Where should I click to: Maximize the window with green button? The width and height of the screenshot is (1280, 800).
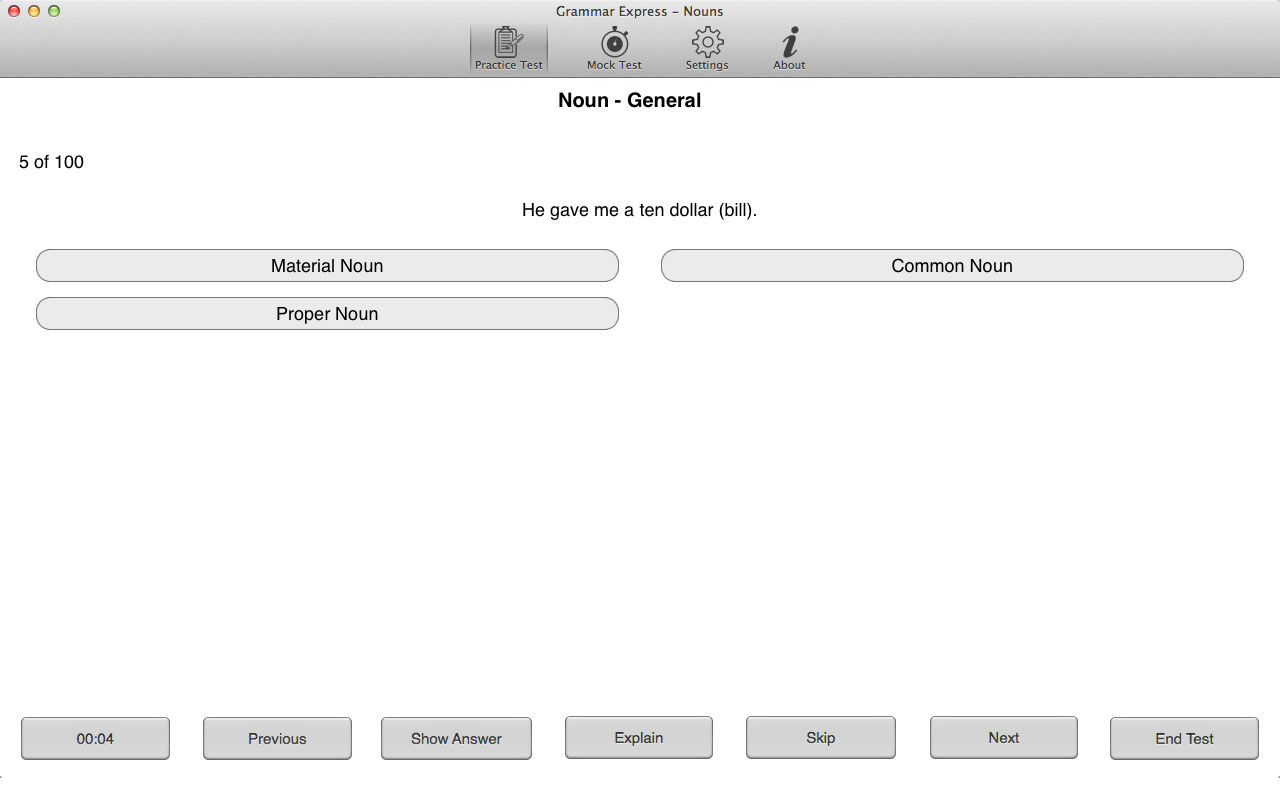[54, 11]
